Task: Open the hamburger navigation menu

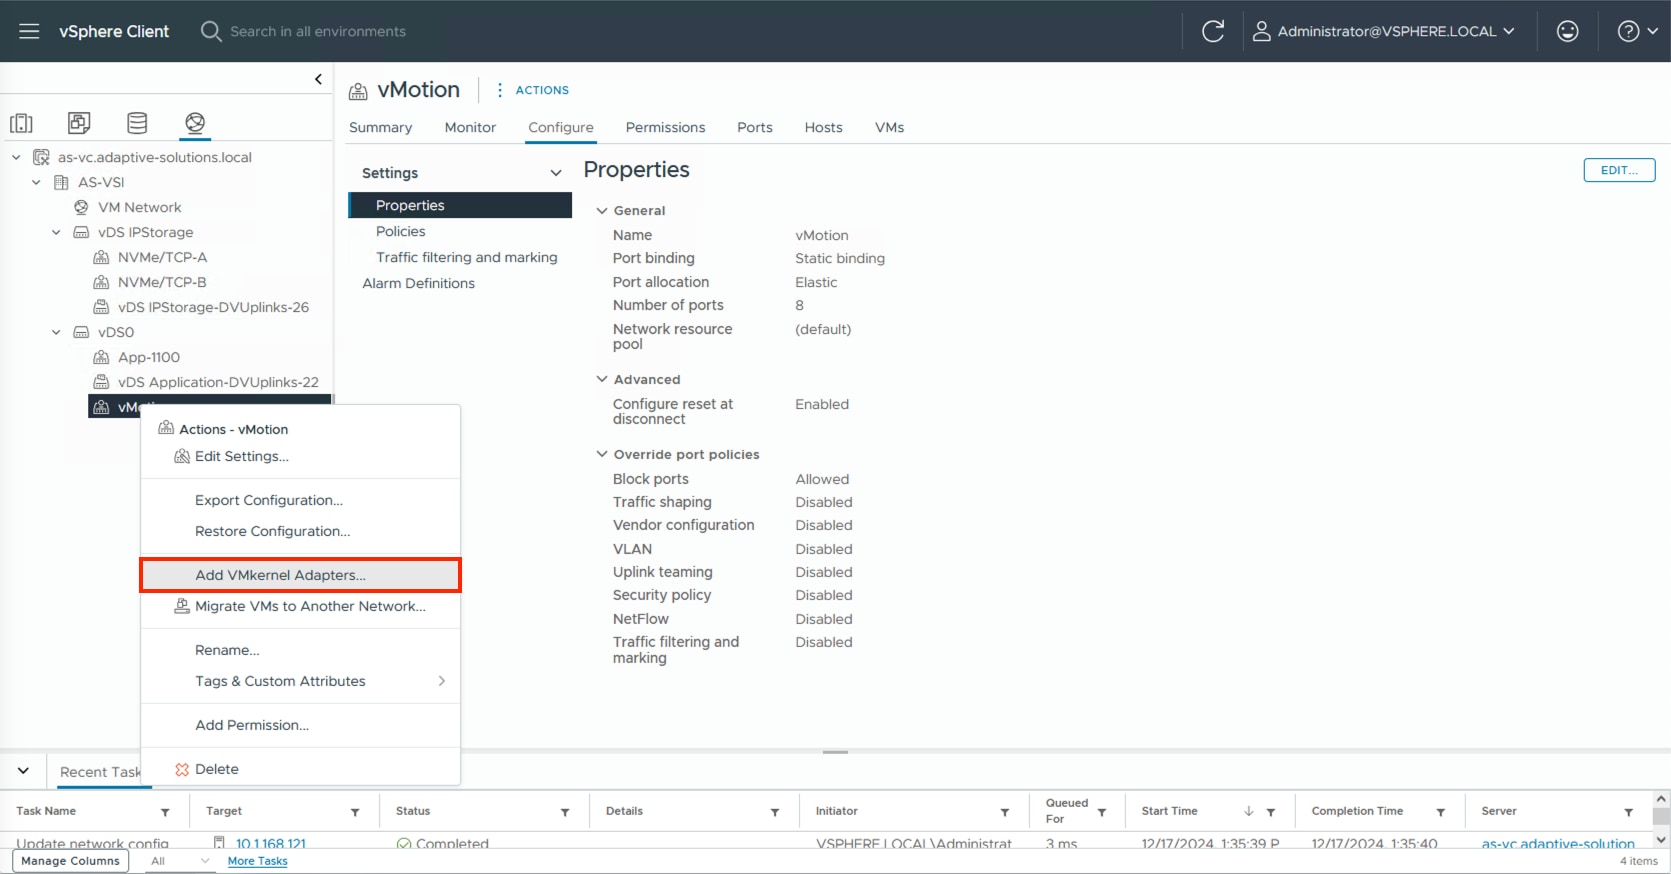Action: pyautogui.click(x=29, y=31)
